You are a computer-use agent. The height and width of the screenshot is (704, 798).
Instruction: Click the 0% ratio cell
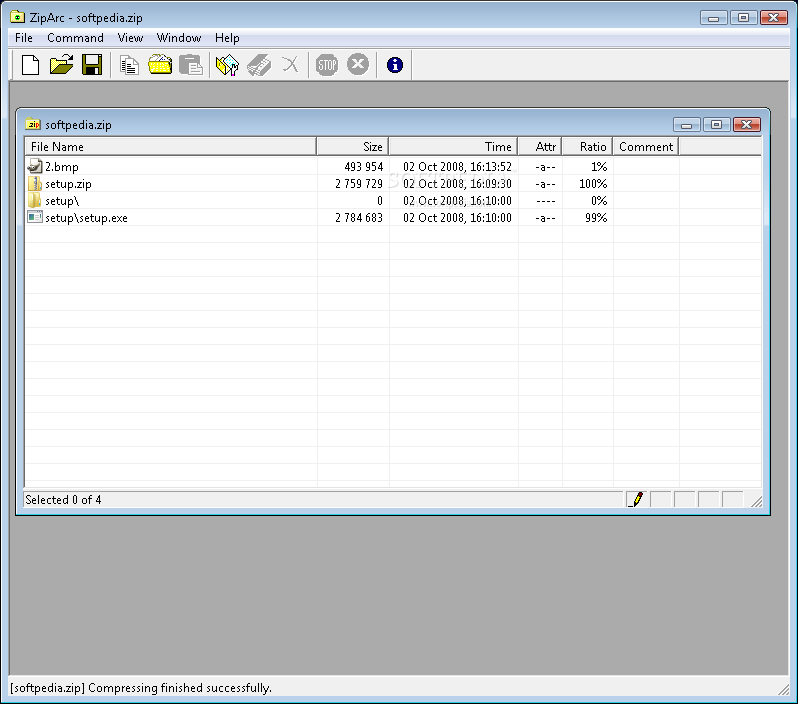click(599, 201)
